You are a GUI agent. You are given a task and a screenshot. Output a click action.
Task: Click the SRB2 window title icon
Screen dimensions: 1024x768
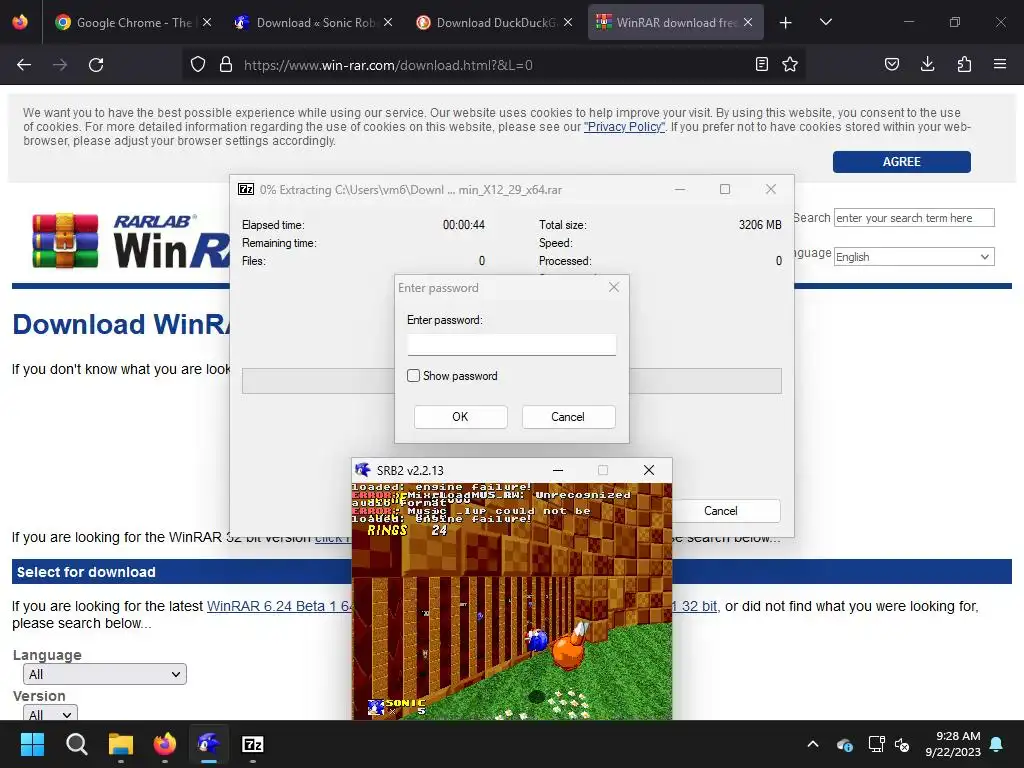tap(362, 470)
